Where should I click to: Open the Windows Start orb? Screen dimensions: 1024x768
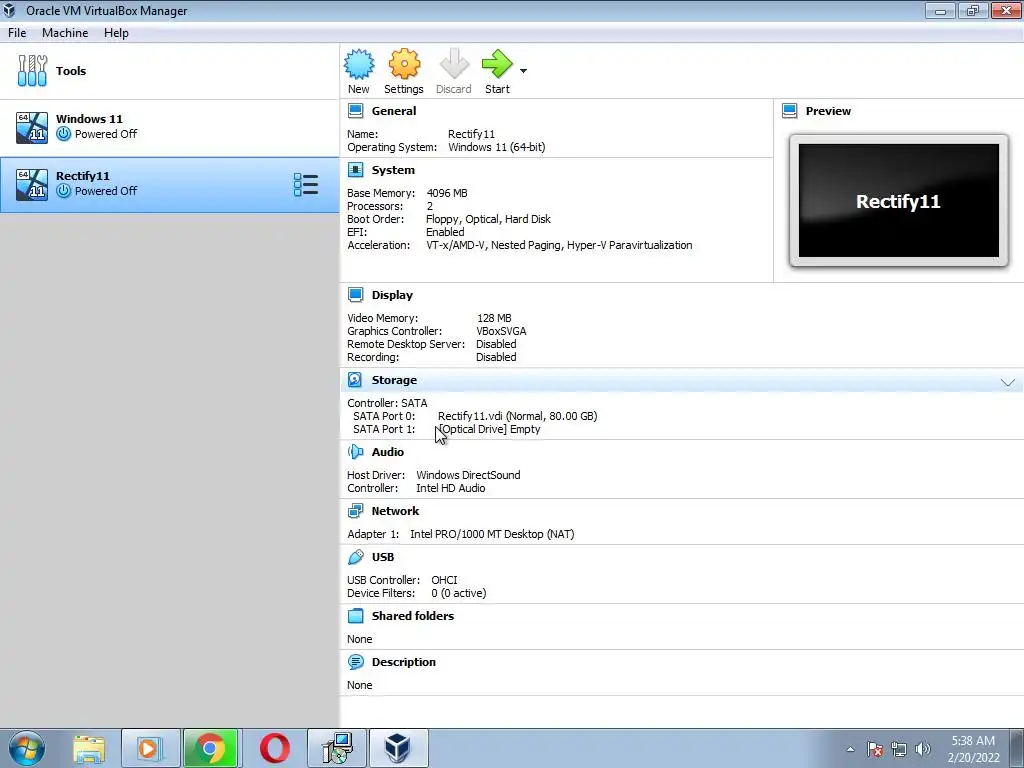[x=27, y=748]
